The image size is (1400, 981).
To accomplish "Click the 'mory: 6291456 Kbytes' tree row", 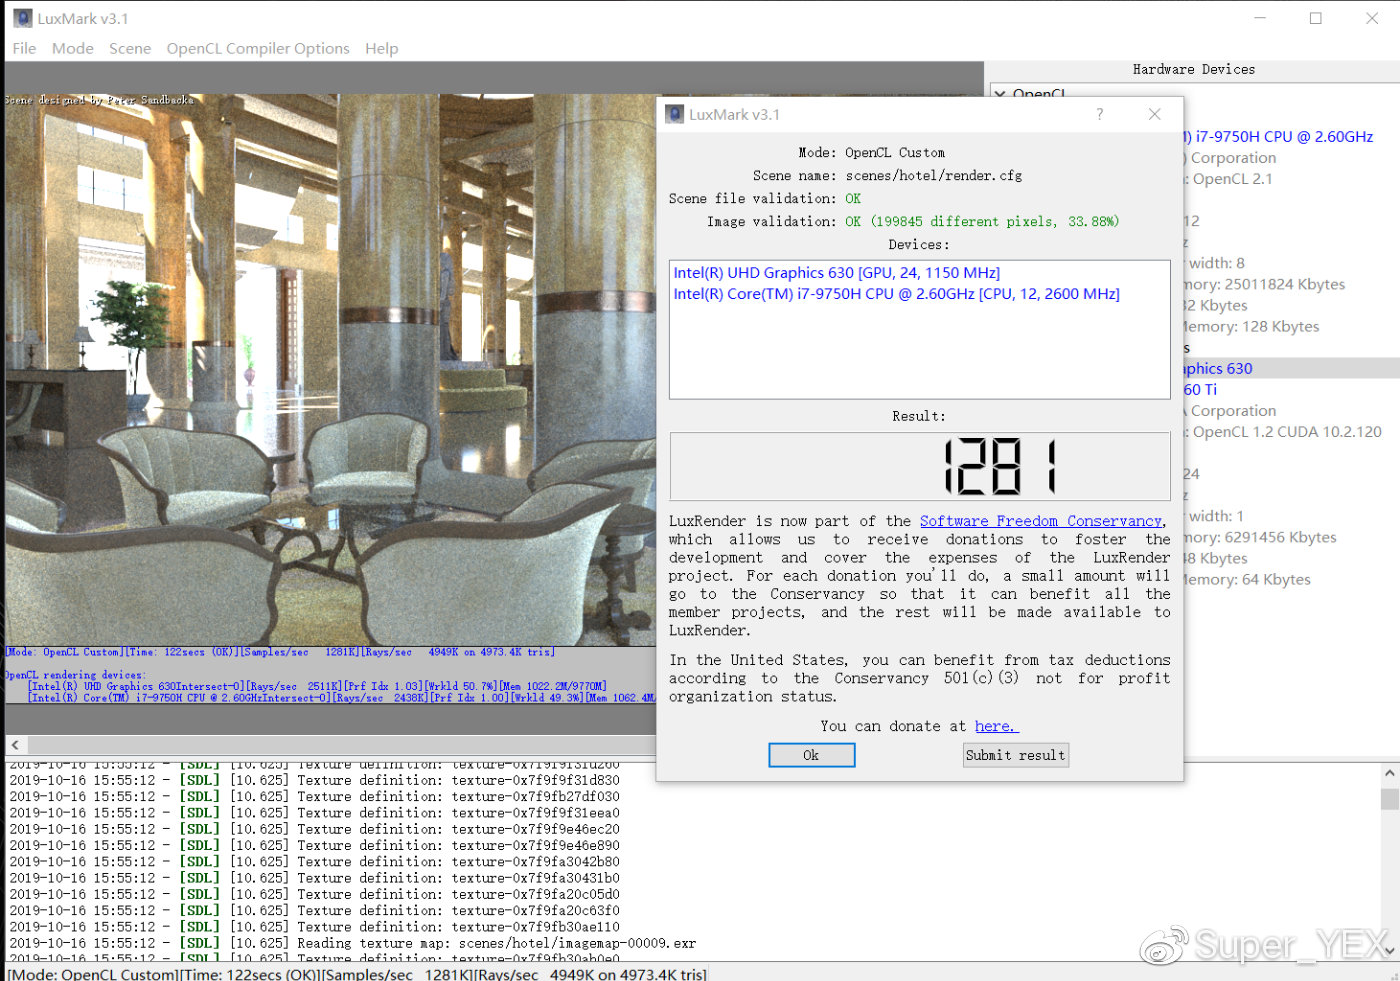I will point(1260,537).
